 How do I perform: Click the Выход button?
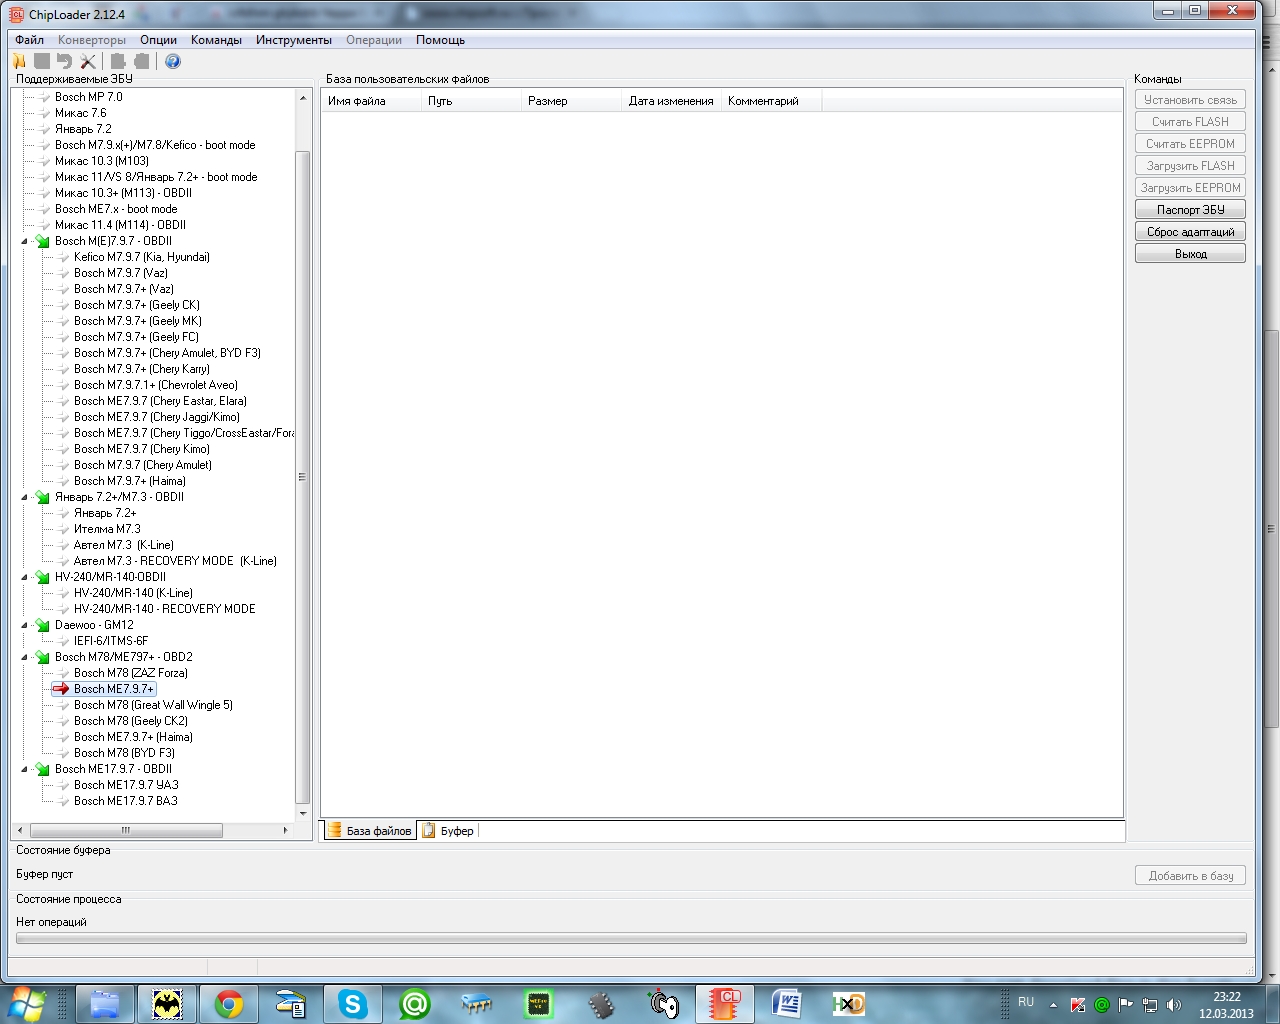click(x=1190, y=254)
